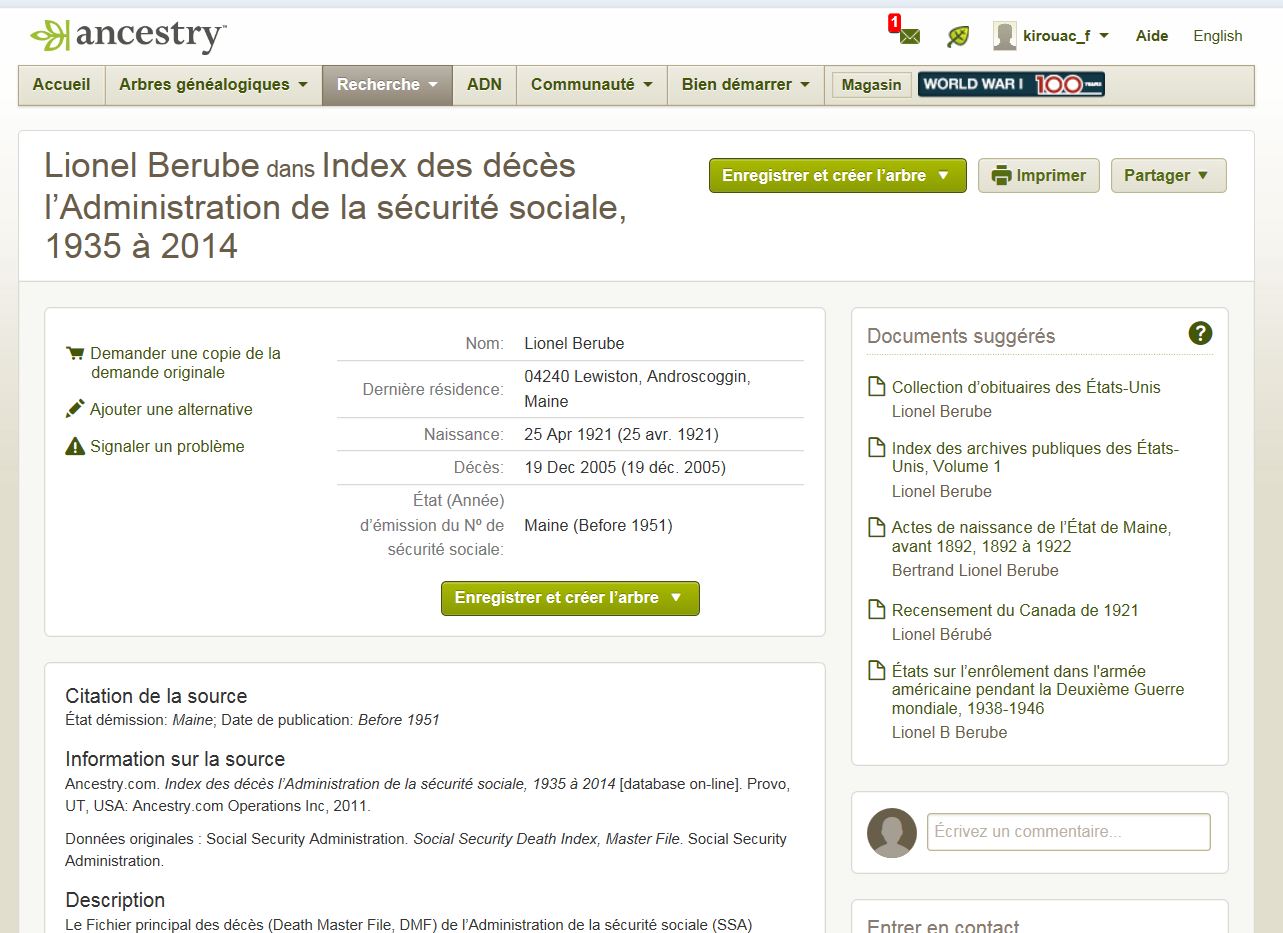
Task: Click the kirouac_f profile avatar
Action: tap(1004, 36)
